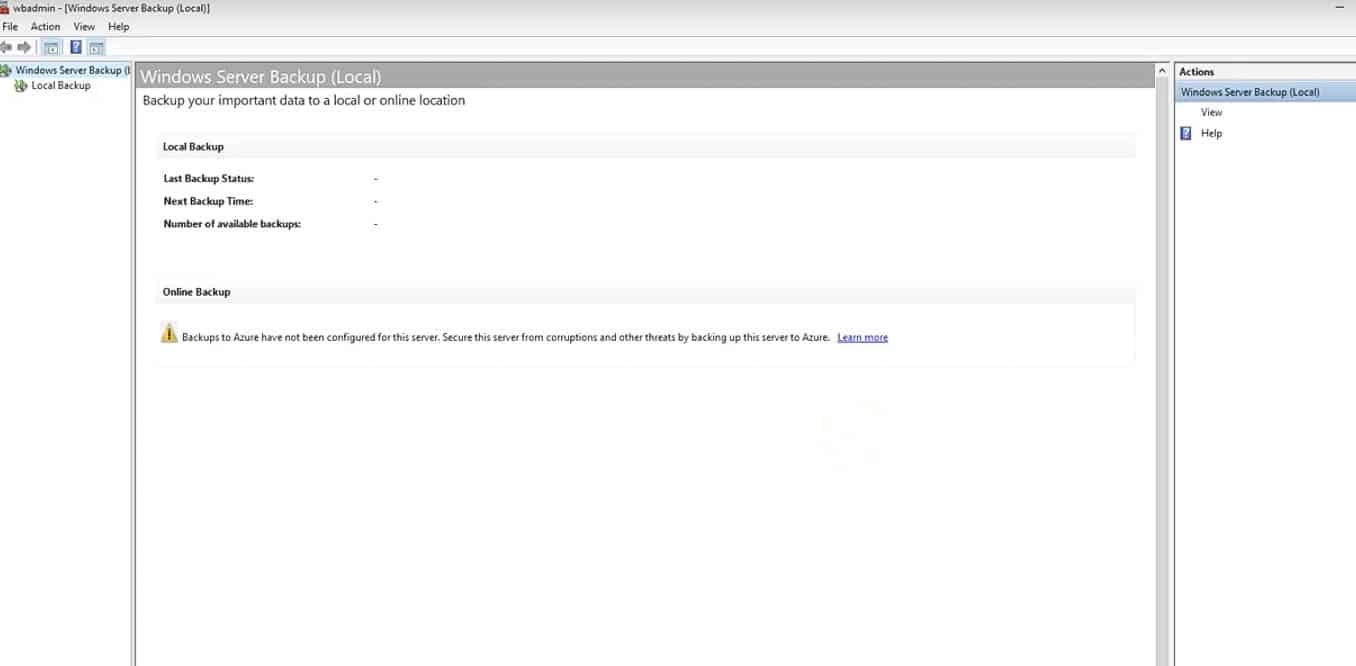
Task: Click the up arrow on the vertical scrollbar
Action: (1161, 70)
